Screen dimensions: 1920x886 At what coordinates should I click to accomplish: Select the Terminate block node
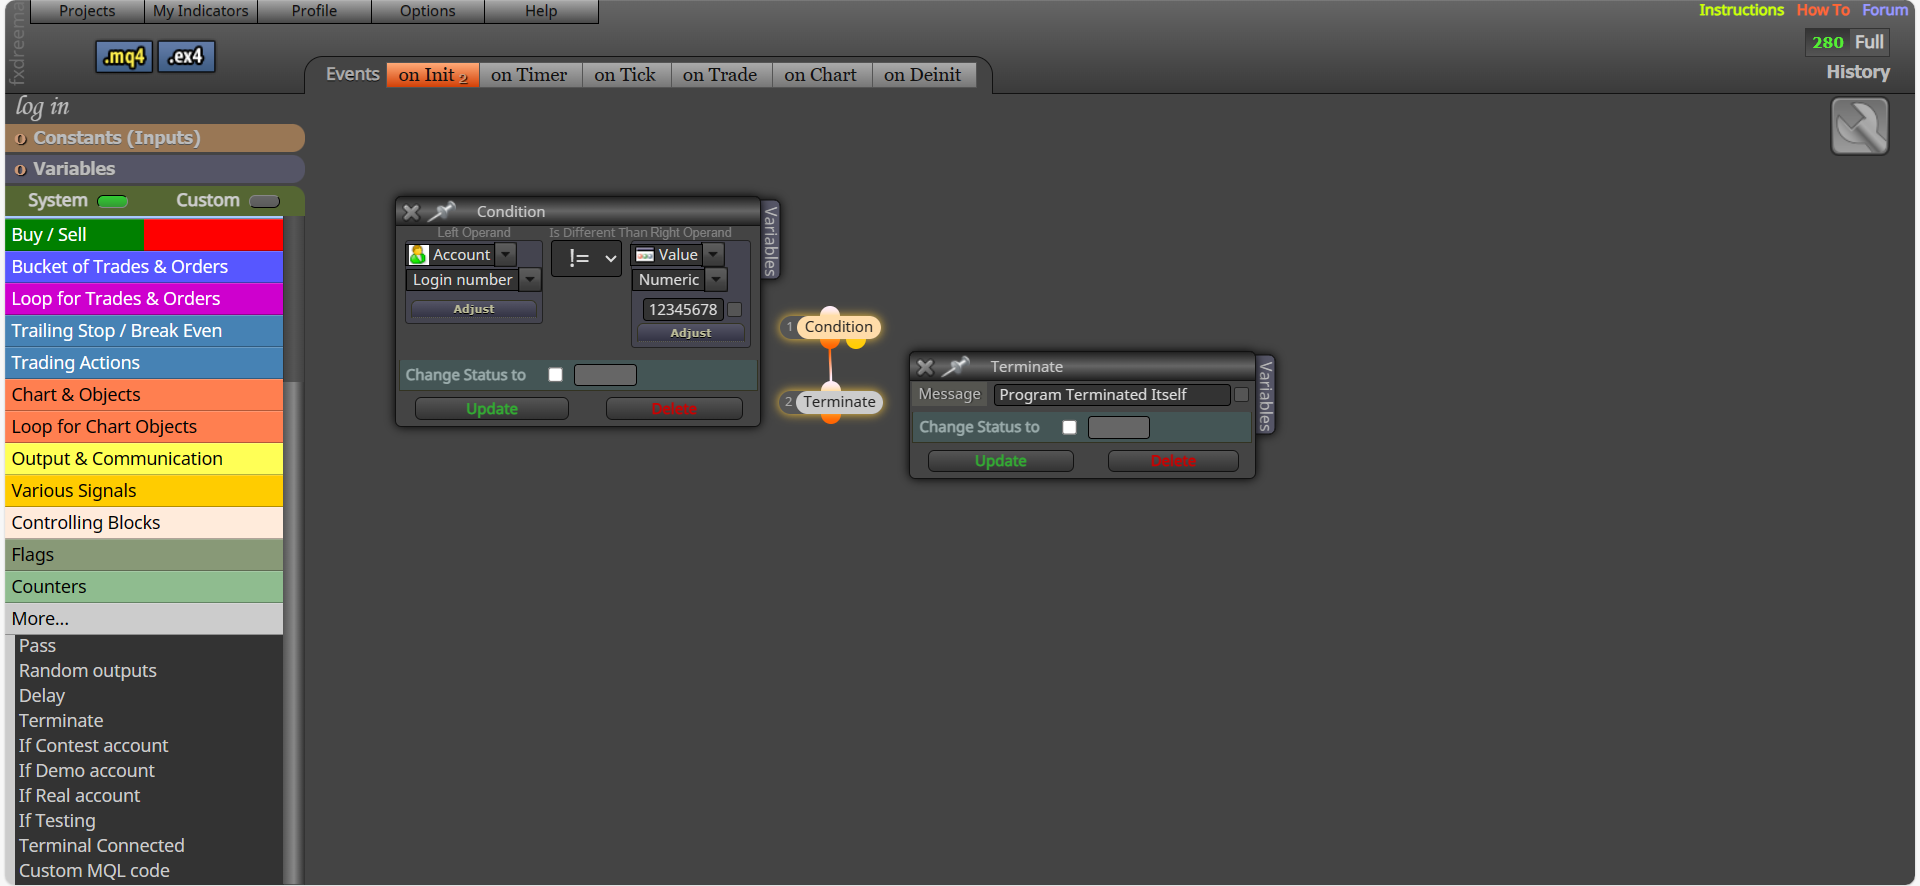838,402
